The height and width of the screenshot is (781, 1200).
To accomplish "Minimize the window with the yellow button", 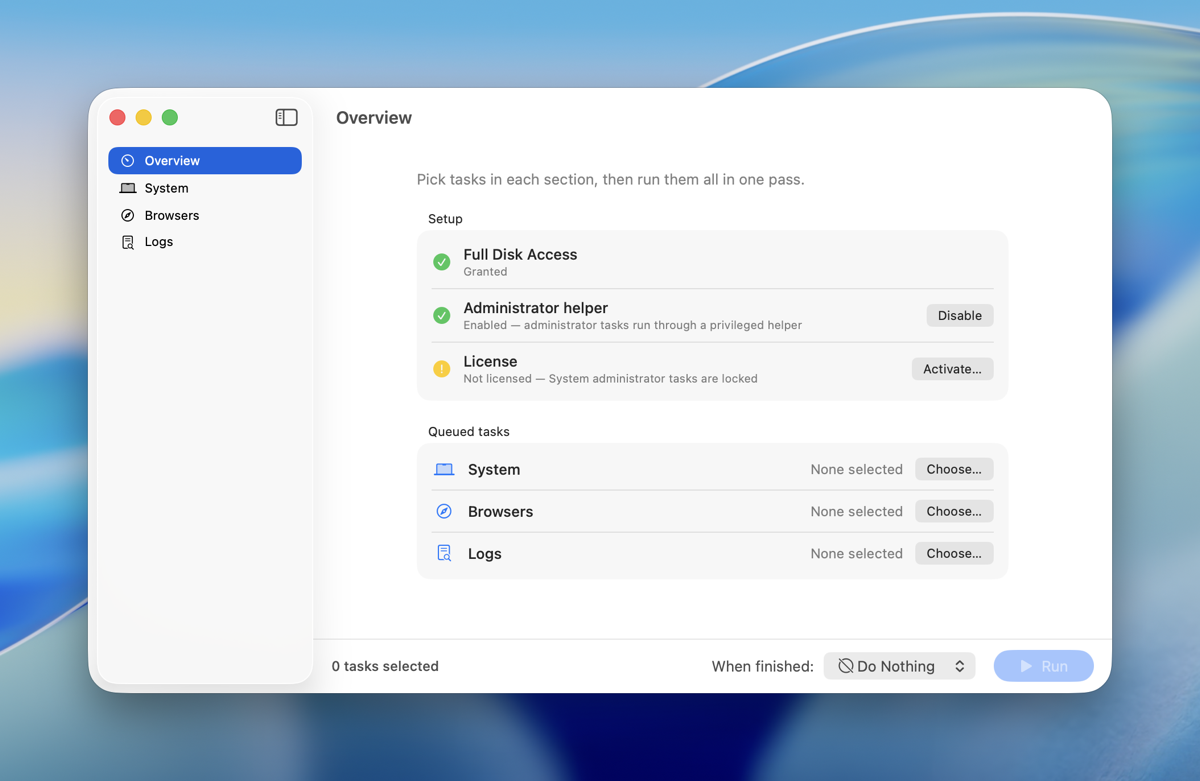I will [143, 117].
